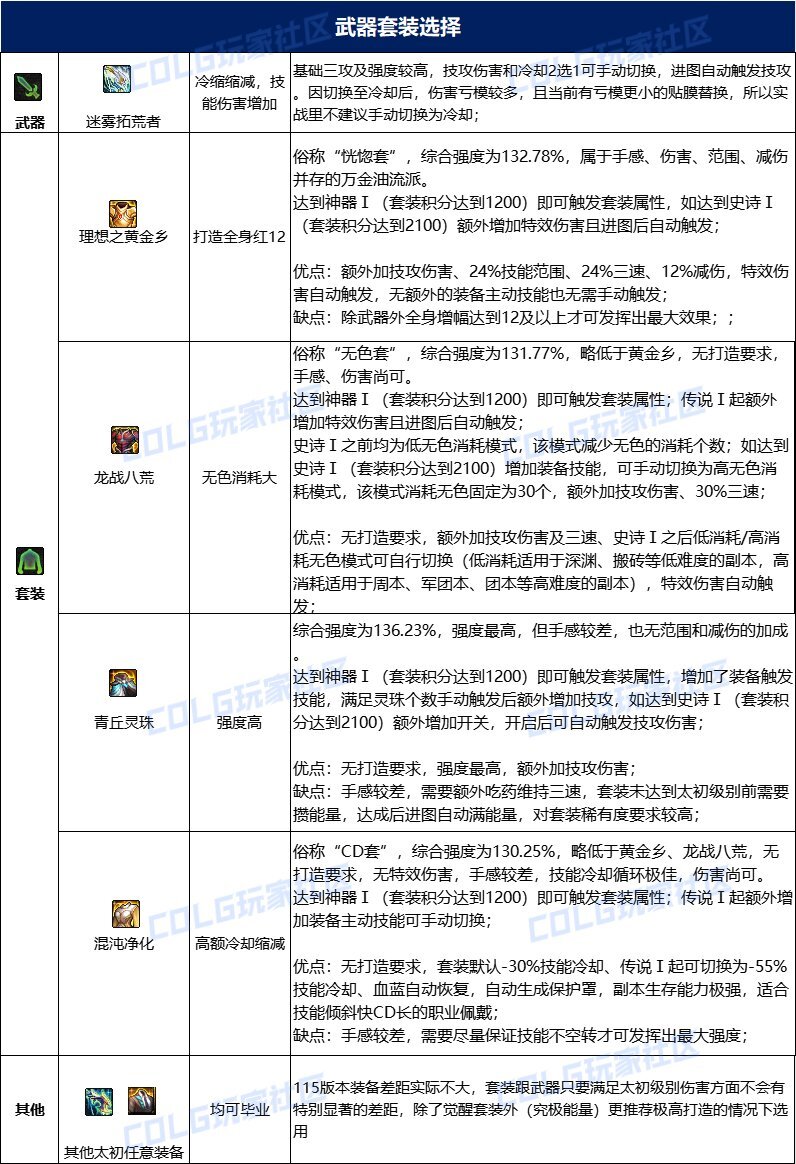Click the 迷雾拓荒者 weapon icon
This screenshot has height=1164, width=796.
(117, 79)
